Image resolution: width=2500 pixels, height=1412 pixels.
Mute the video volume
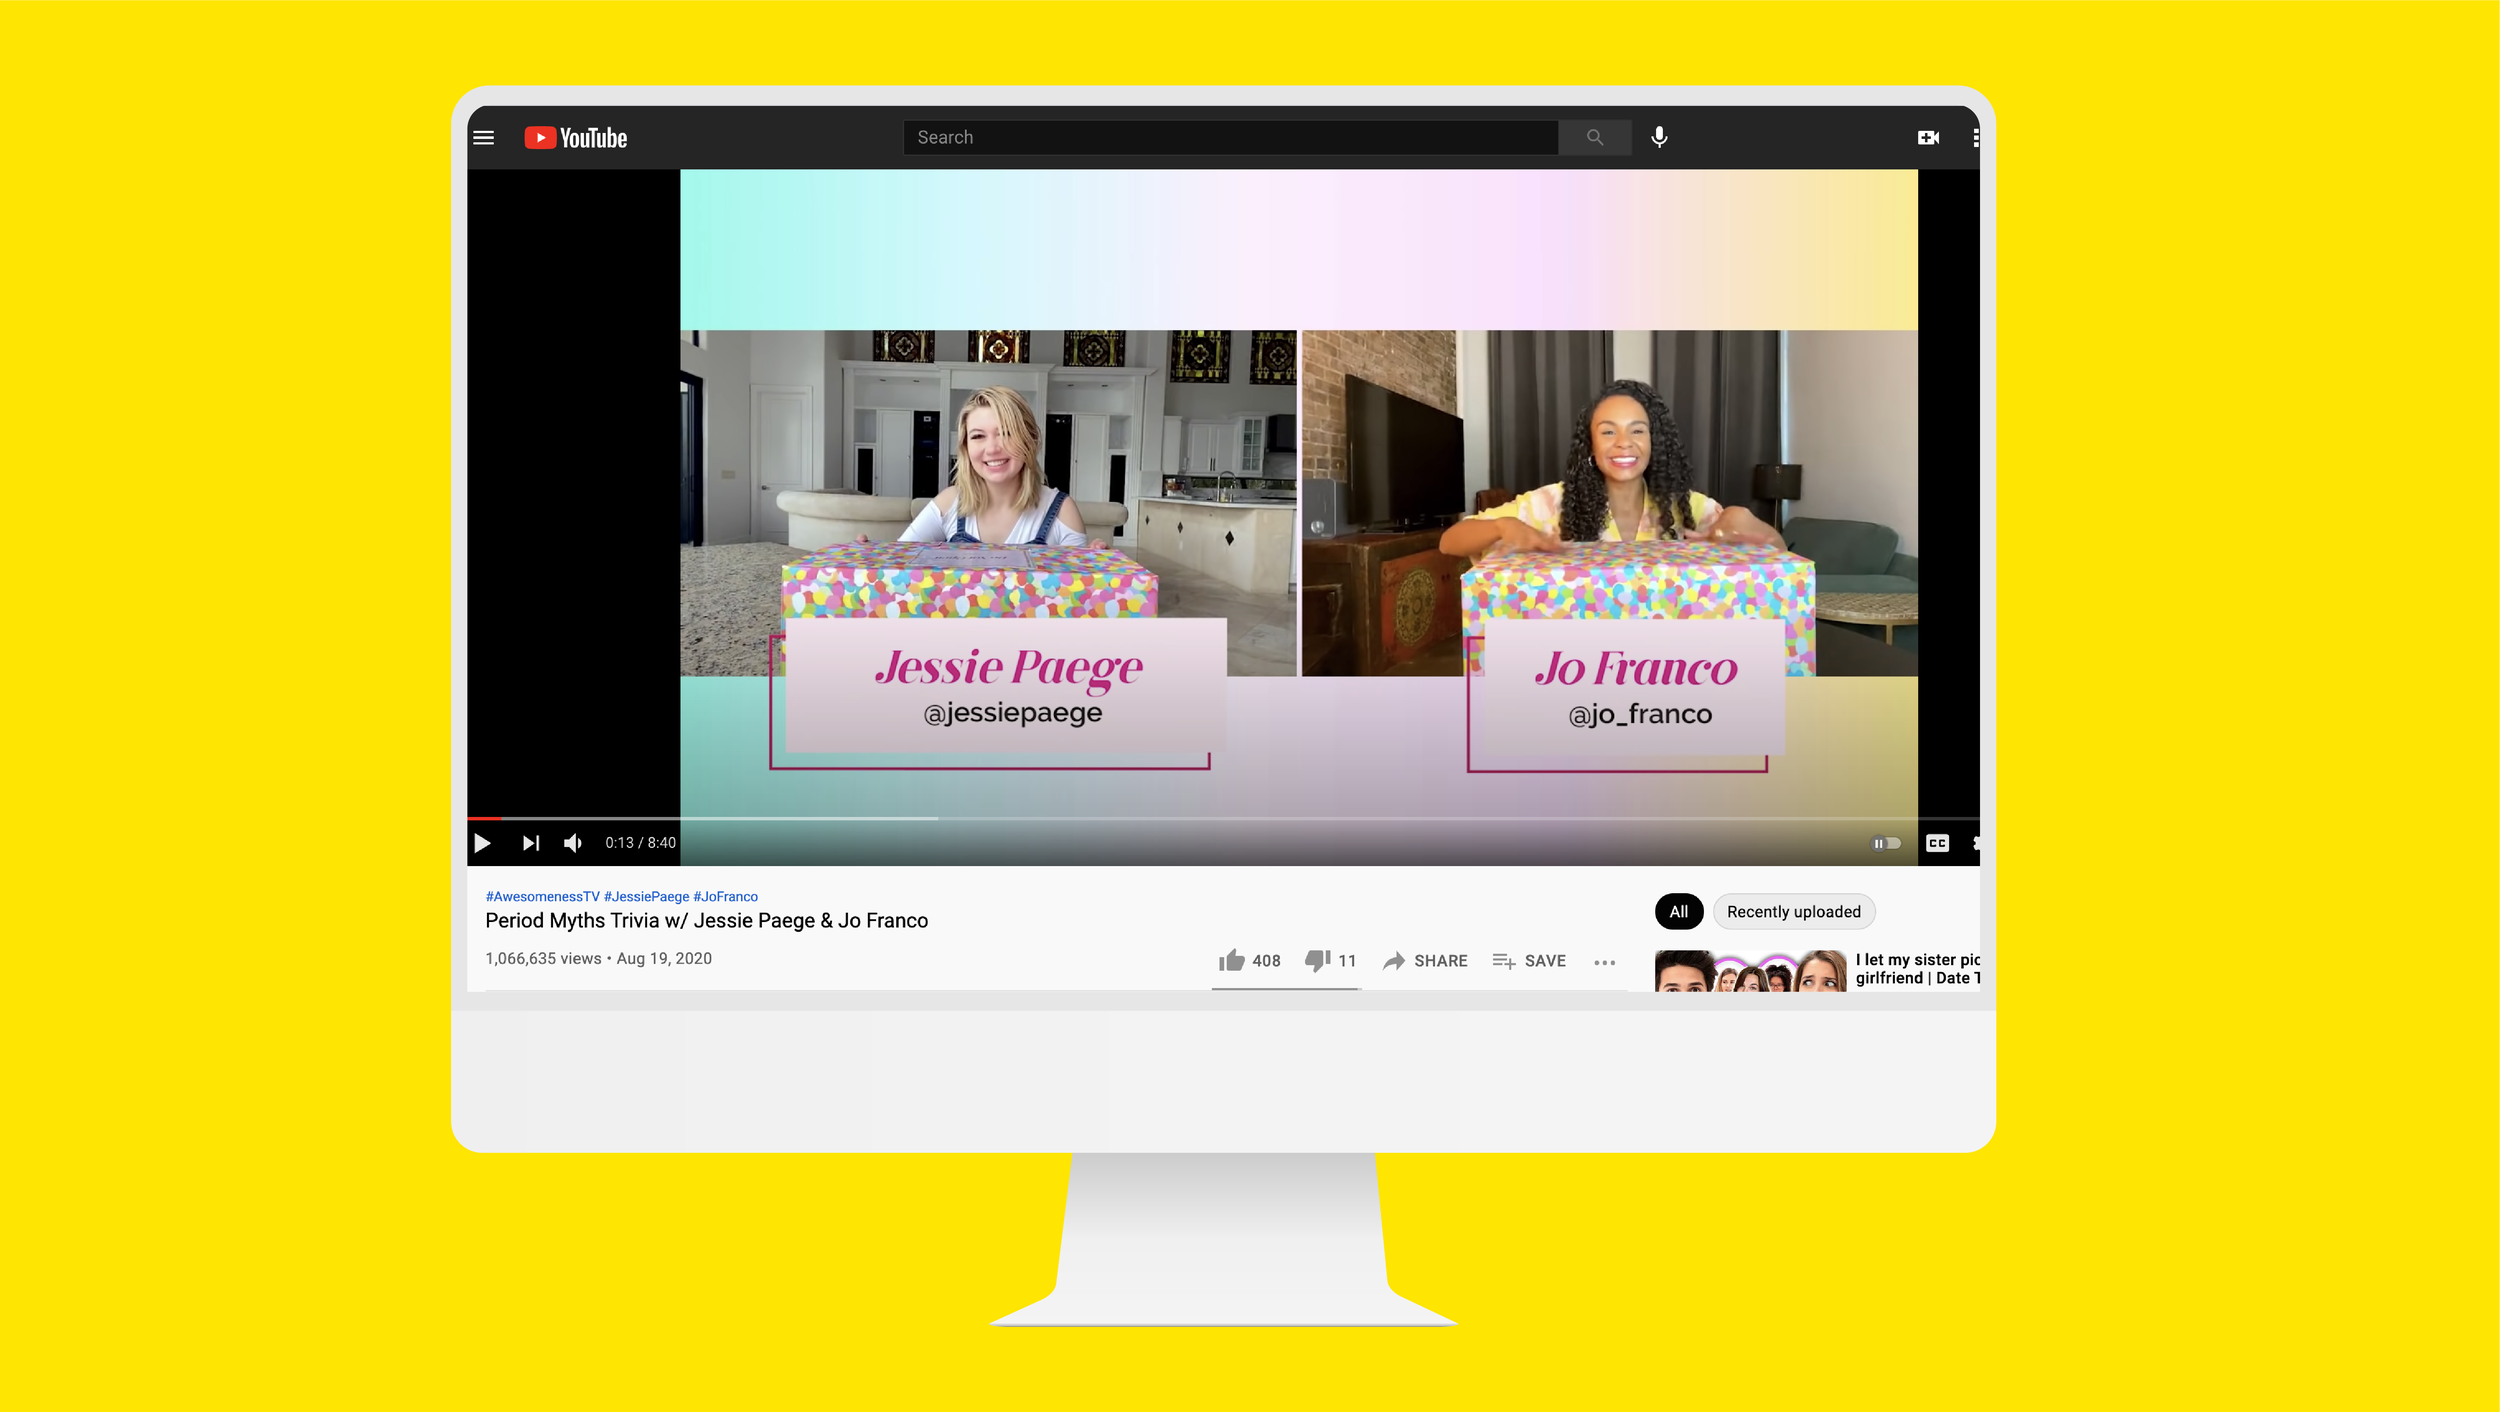point(573,843)
